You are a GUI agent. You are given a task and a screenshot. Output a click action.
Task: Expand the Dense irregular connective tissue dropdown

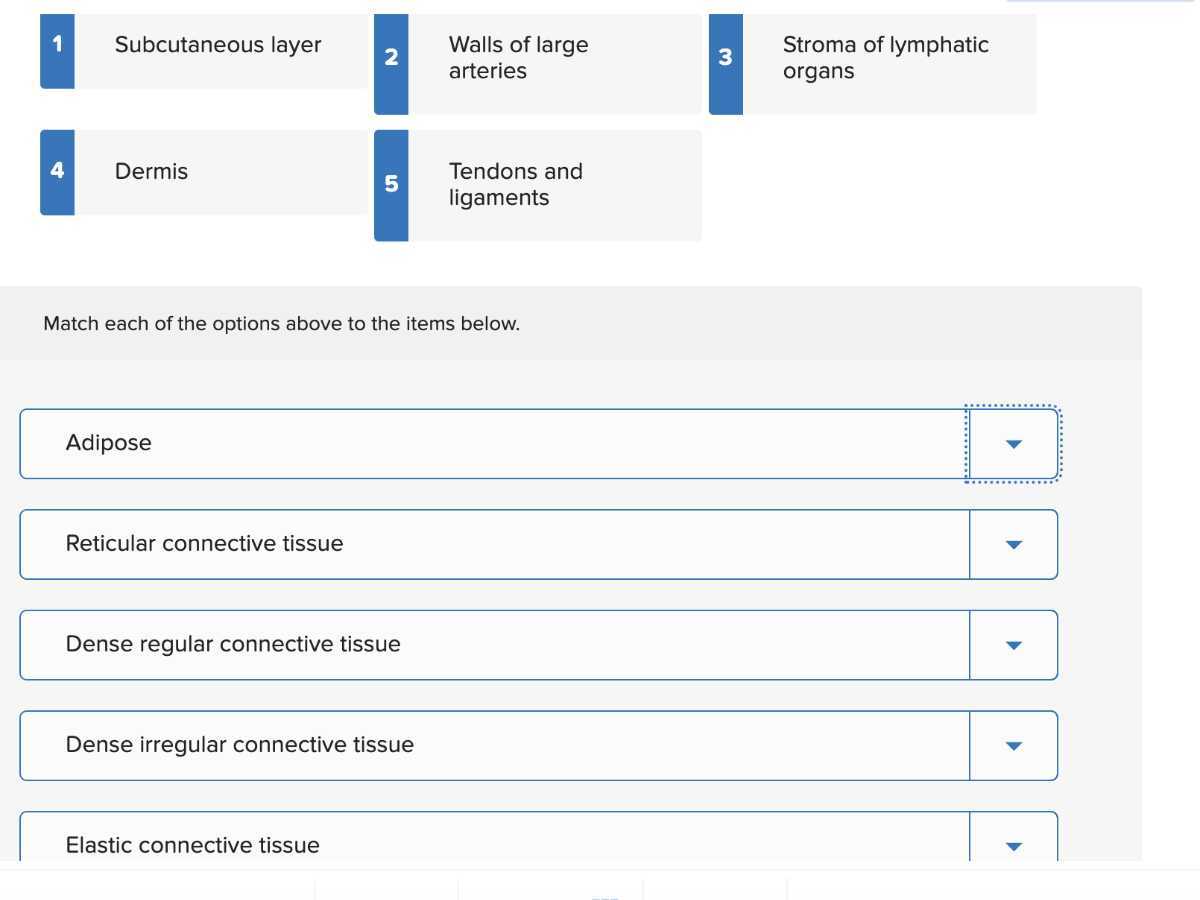(x=1013, y=746)
